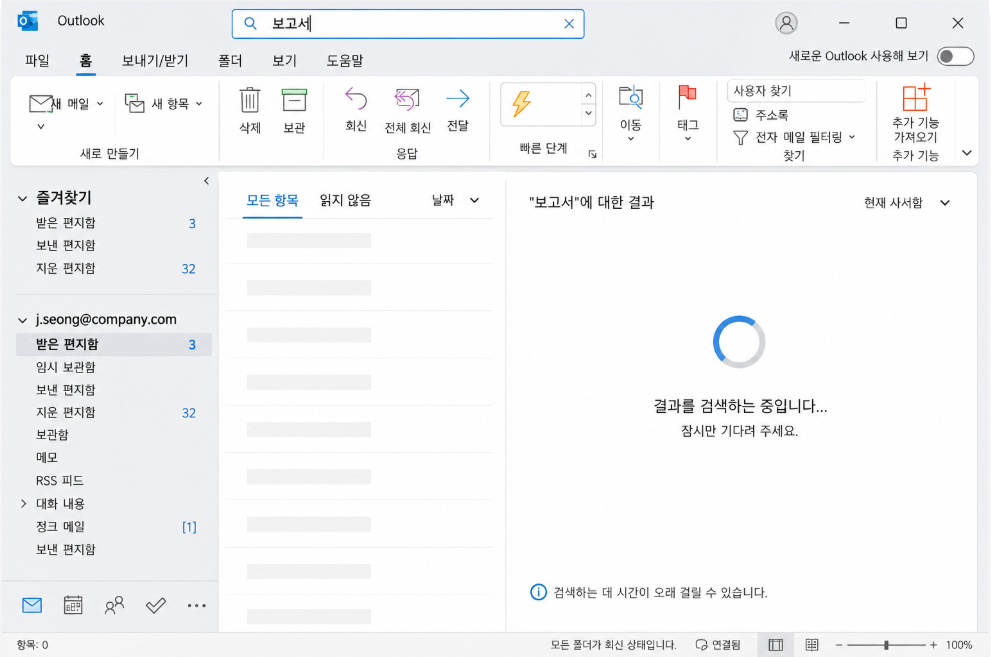Viewport: 991px width, 657px height.
Task: Toggle 새로운 Outlook 사용해 보기 switch
Action: click(x=955, y=56)
